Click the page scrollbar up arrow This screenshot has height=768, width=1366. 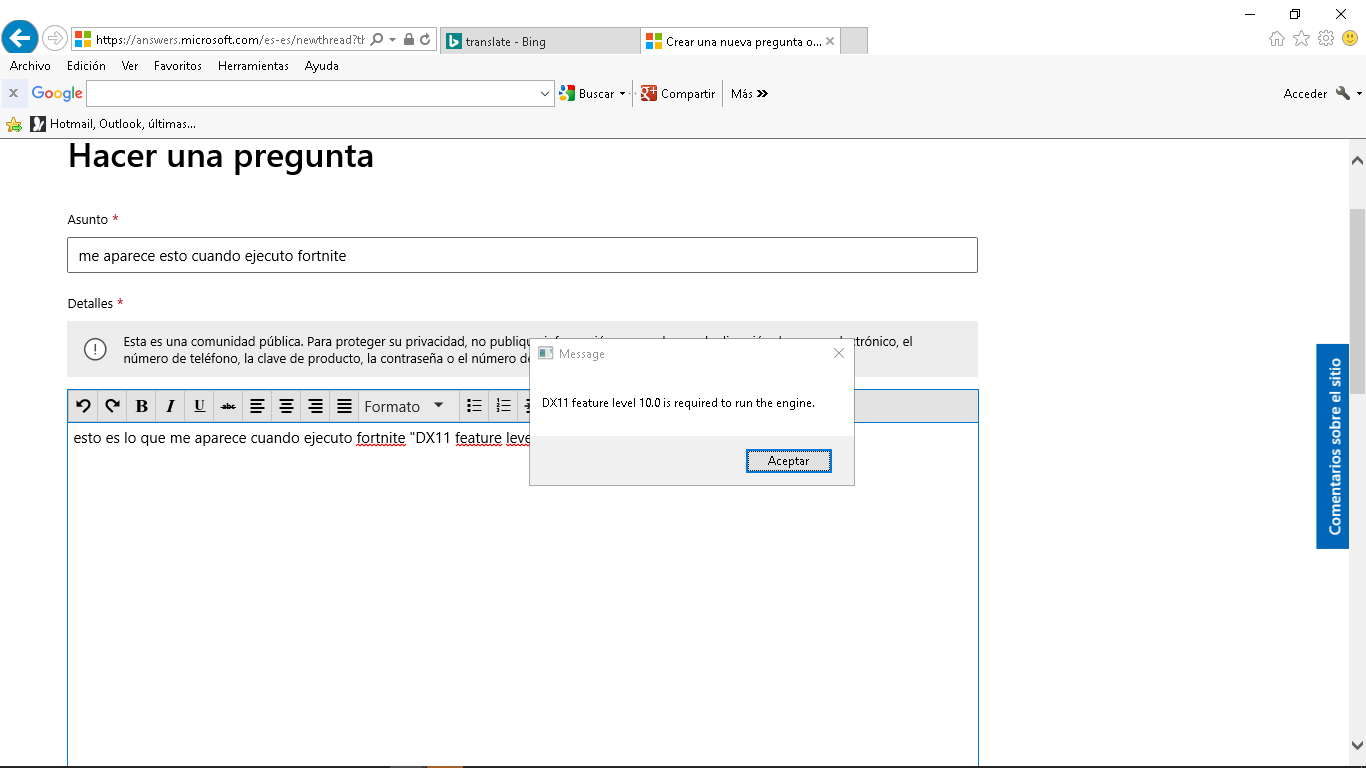pyautogui.click(x=1357, y=160)
